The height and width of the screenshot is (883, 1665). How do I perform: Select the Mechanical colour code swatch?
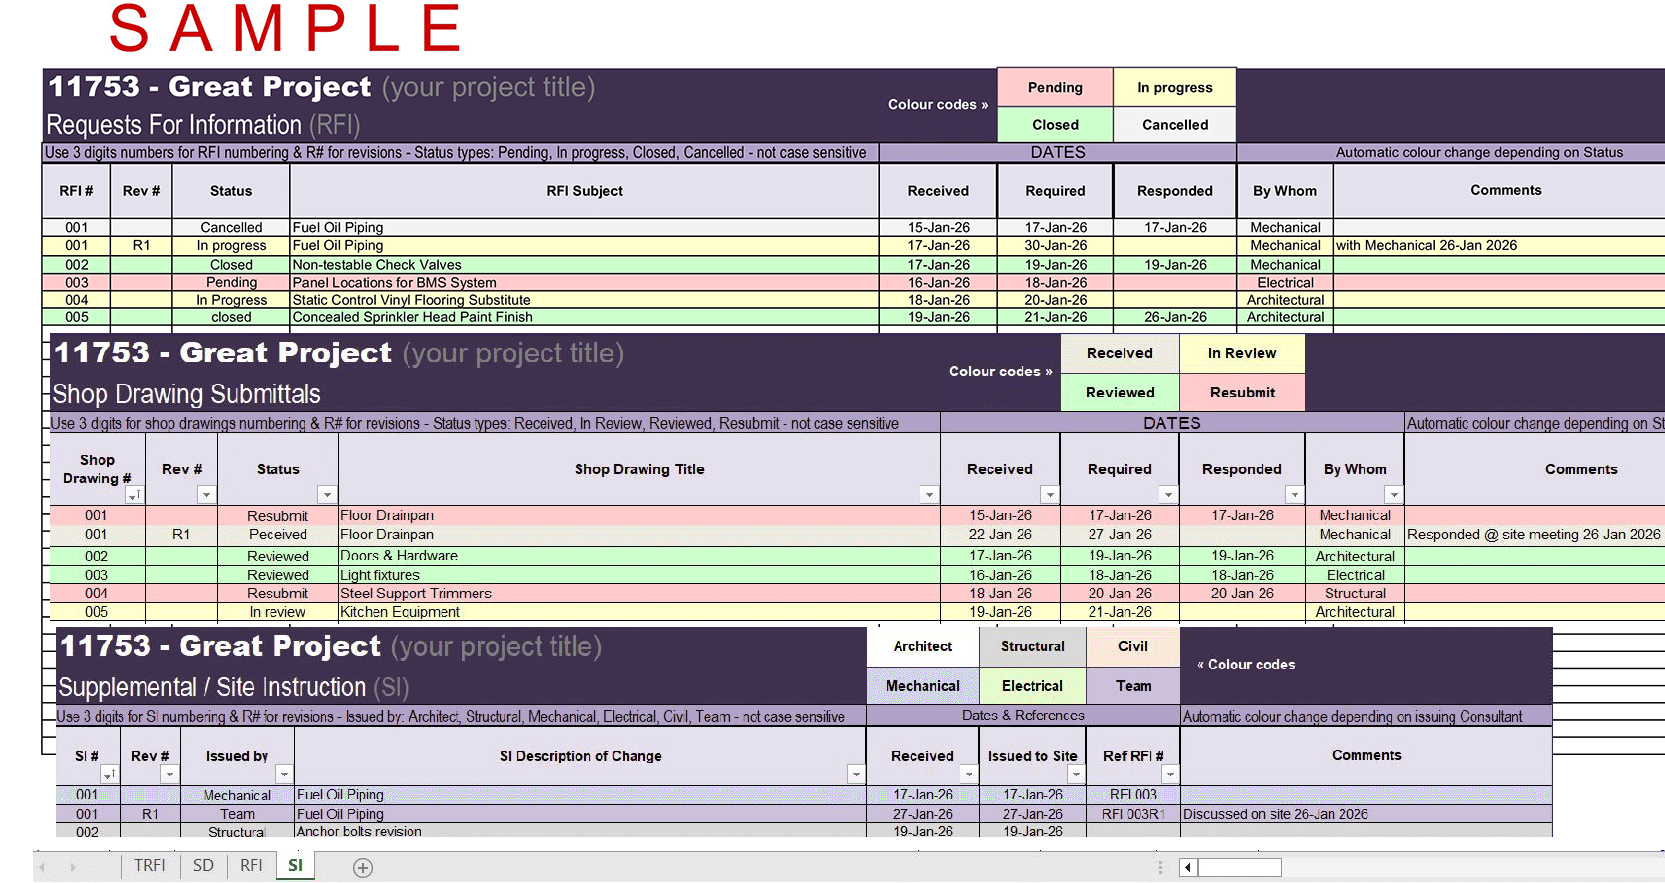(x=922, y=686)
